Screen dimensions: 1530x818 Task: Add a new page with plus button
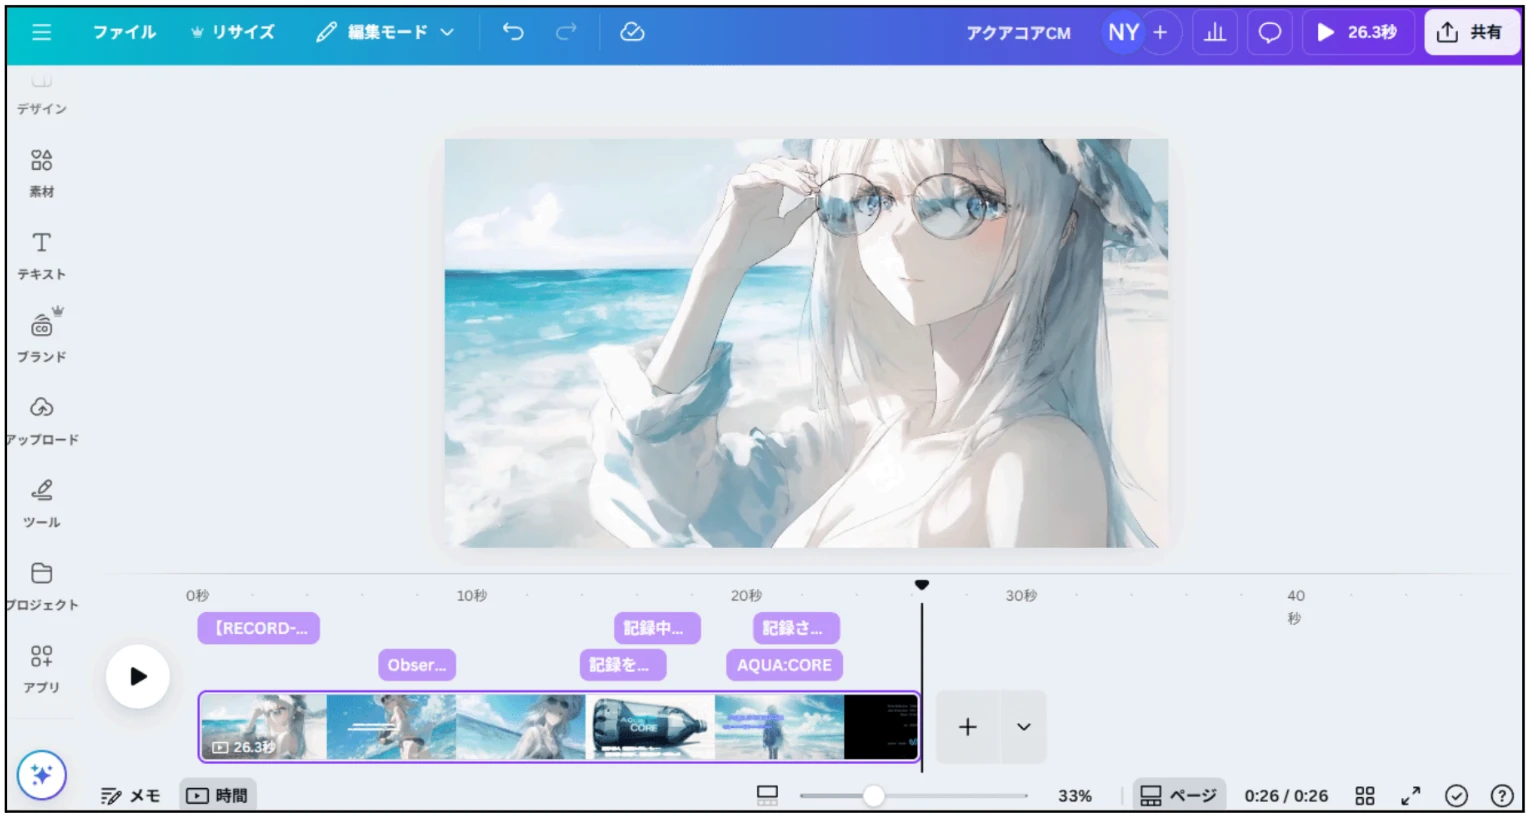(x=967, y=727)
